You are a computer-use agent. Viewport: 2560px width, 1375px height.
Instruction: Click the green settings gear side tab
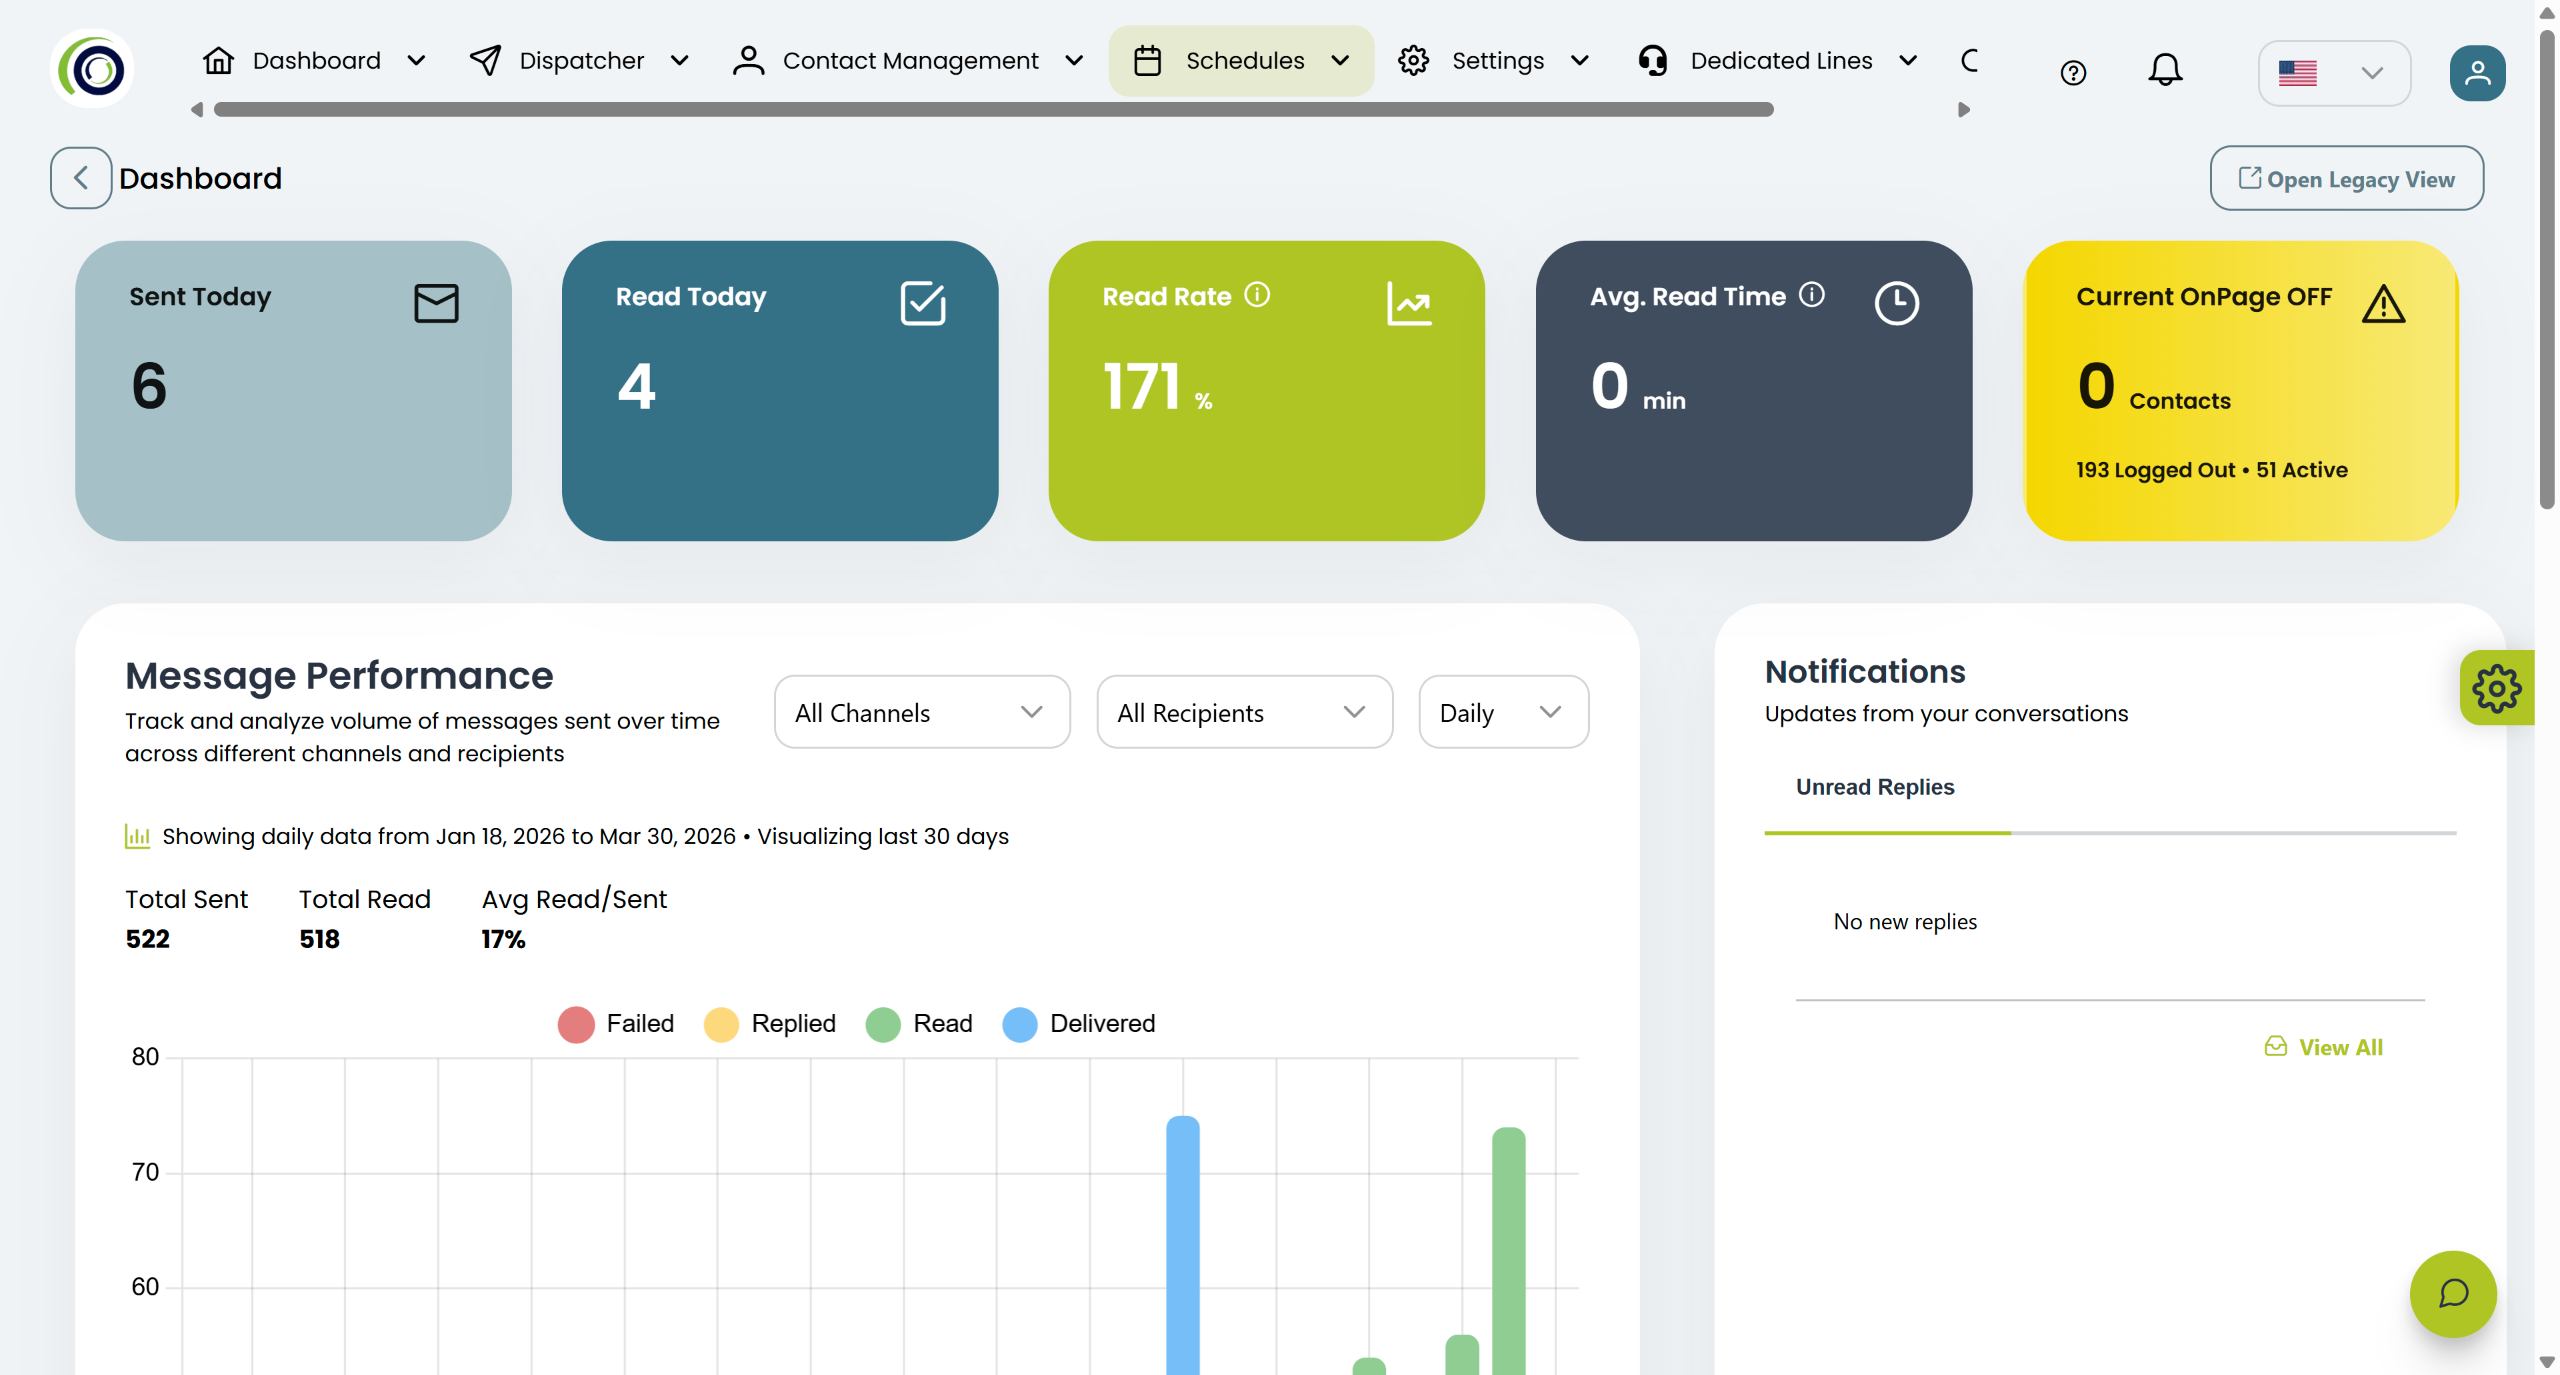click(2496, 688)
